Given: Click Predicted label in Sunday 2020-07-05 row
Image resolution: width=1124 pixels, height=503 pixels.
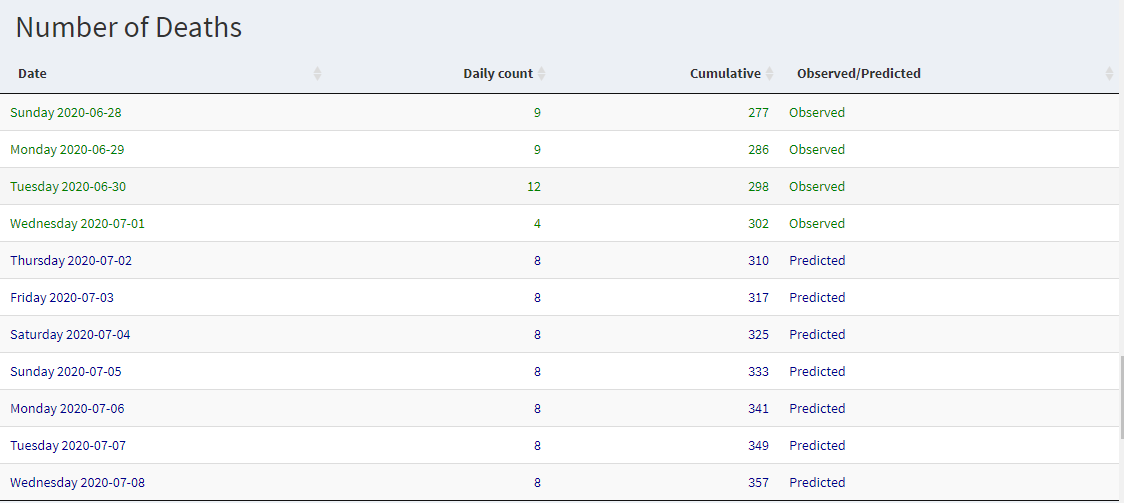Looking at the screenshot, I should pyautogui.click(x=817, y=371).
